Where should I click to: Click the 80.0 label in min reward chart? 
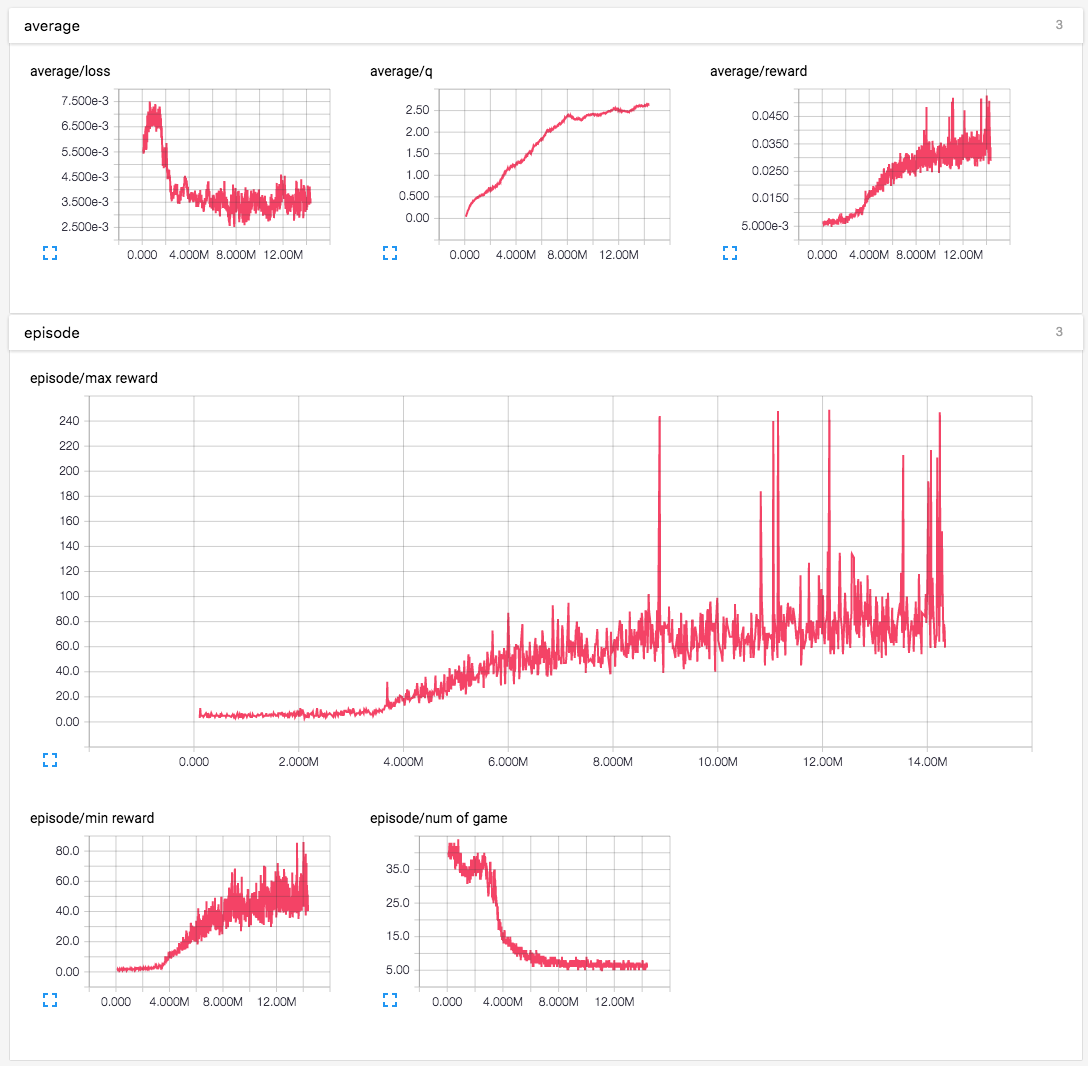[67, 851]
